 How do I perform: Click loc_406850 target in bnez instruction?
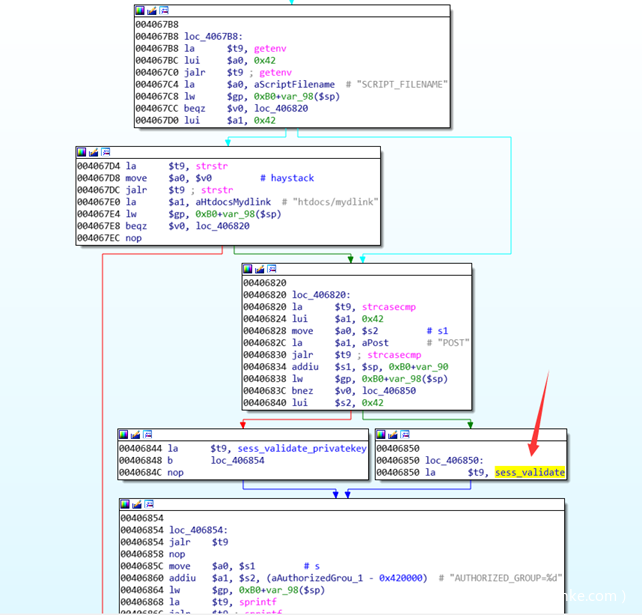pos(389,391)
